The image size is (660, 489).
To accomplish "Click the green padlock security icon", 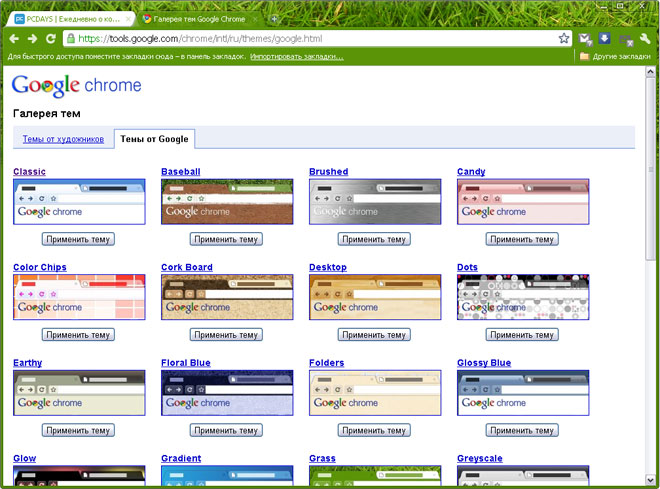I will coord(71,39).
